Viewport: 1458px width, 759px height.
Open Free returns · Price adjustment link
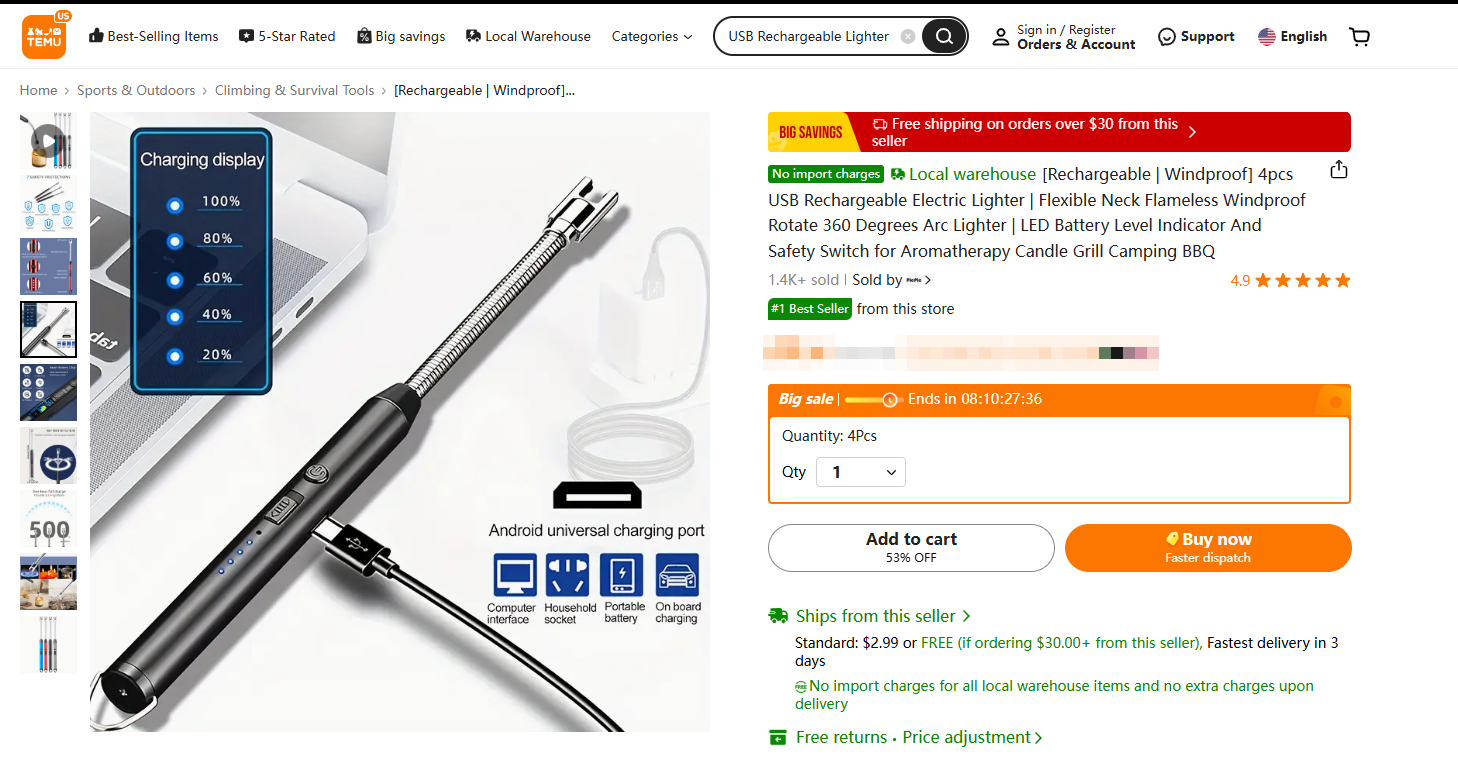pyautogui.click(x=919, y=737)
